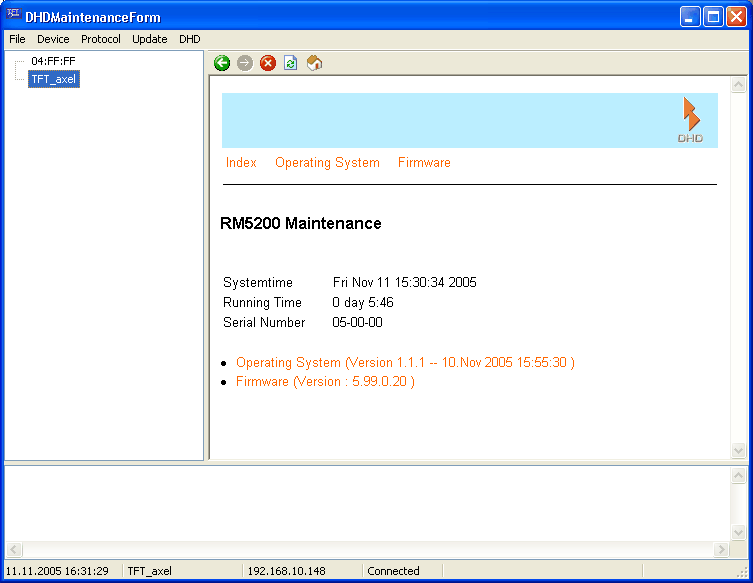Click status bar IP 192.168.10.148
The height and width of the screenshot is (583, 753).
(x=286, y=571)
